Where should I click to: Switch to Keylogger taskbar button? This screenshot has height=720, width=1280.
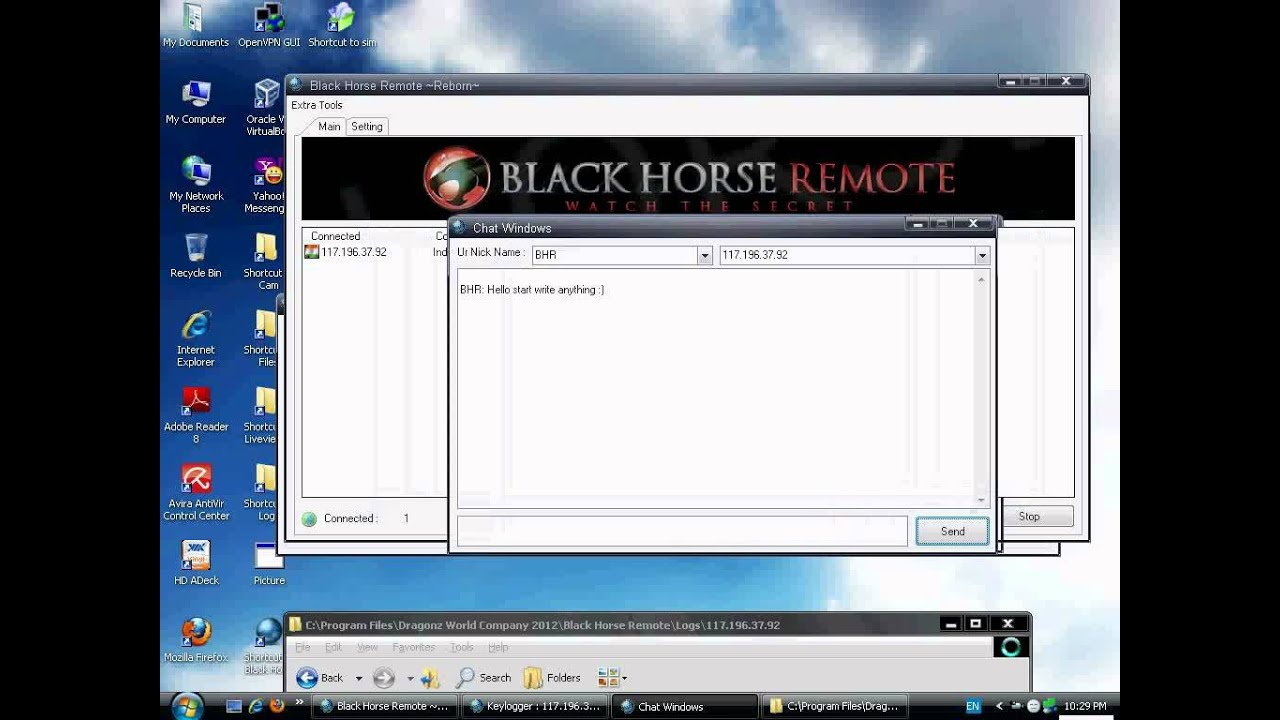click(x=535, y=706)
